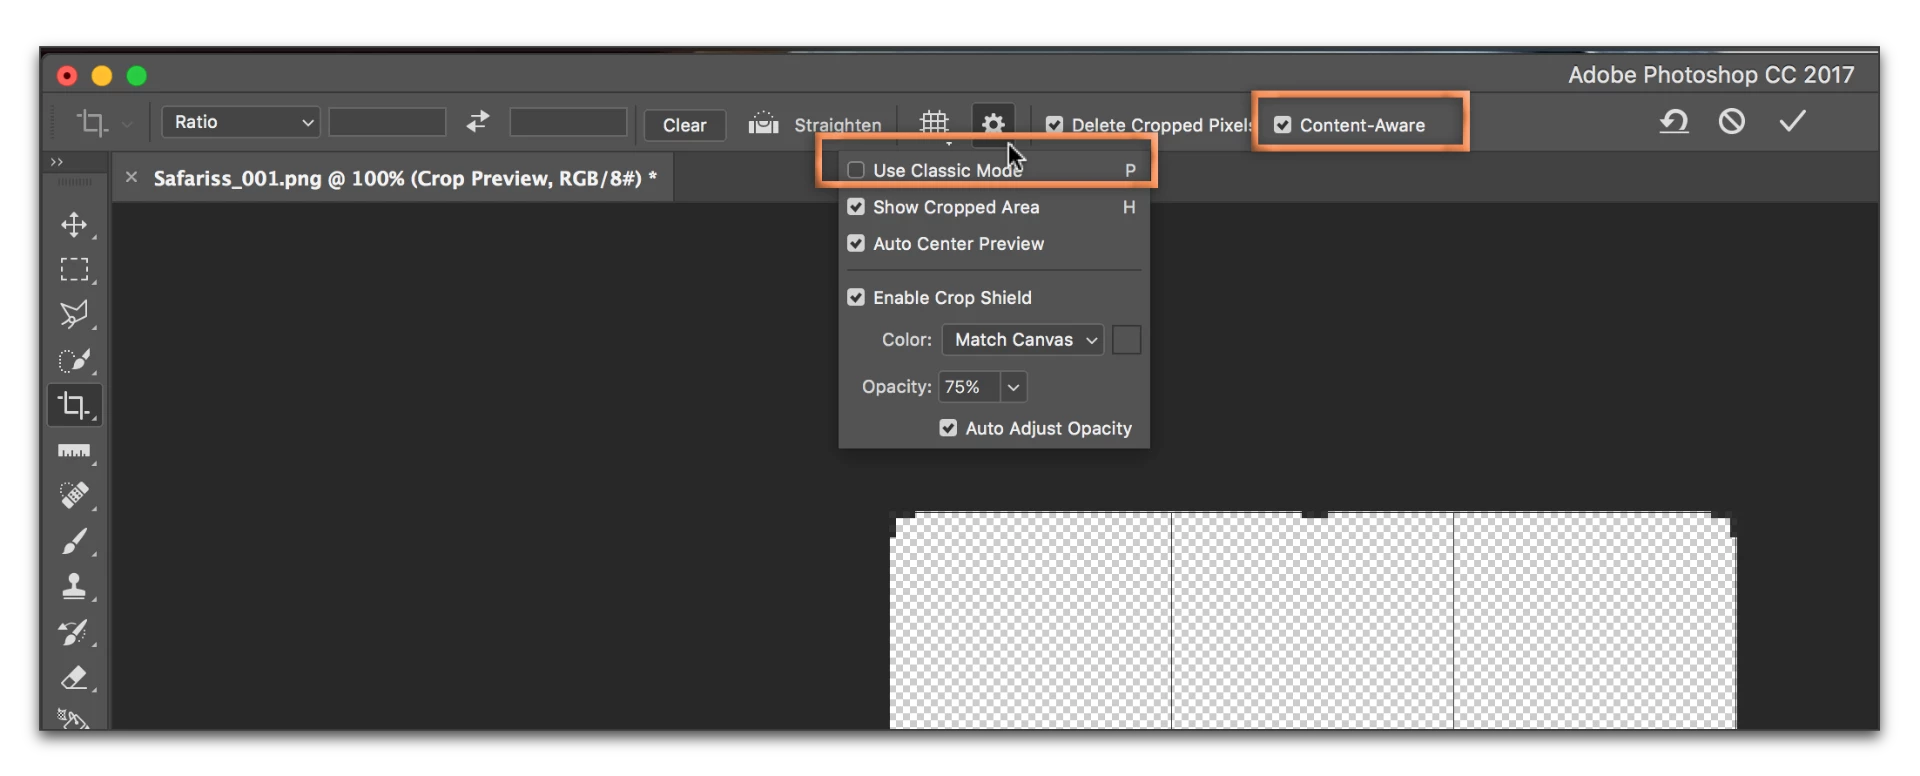
Task: Open the crop overlay grid options
Action: pos(934,123)
